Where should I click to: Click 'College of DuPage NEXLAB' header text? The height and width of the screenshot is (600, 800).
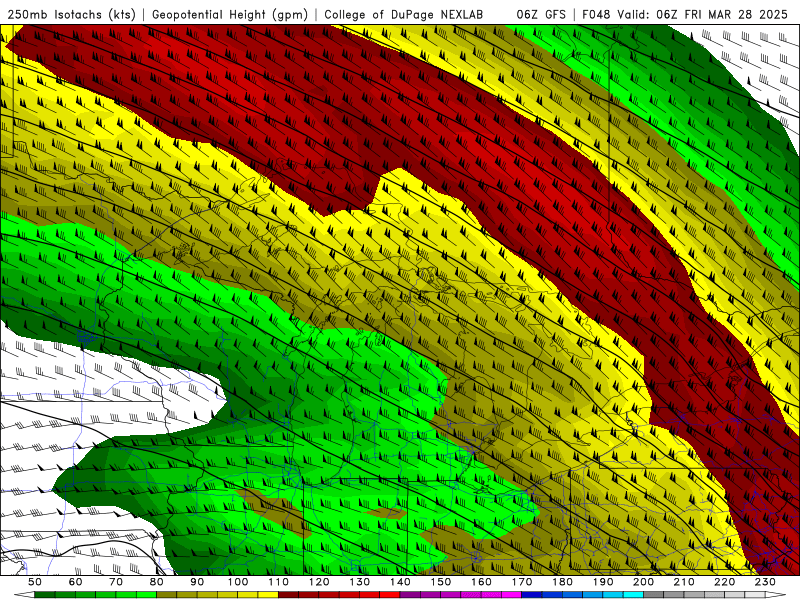click(x=404, y=15)
